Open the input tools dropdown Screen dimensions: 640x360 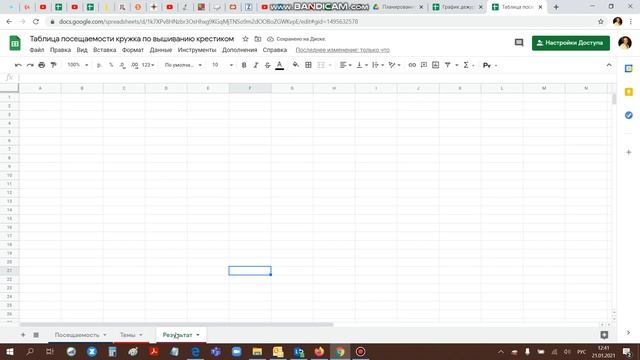tap(489, 65)
